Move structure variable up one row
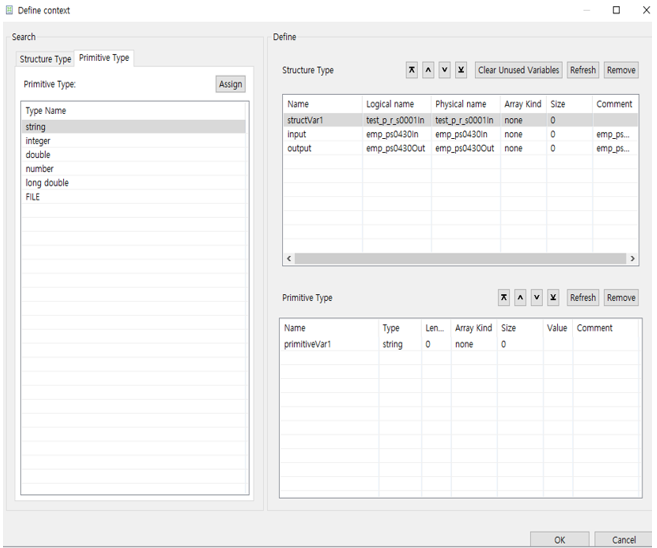 pyautogui.click(x=428, y=70)
